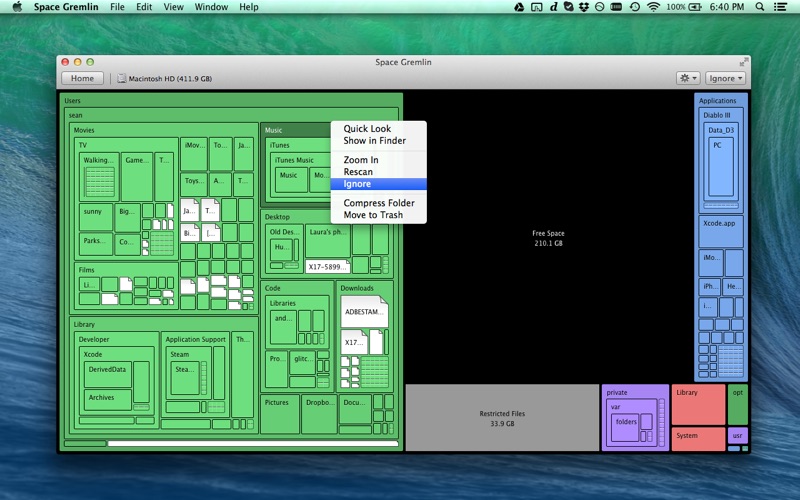Click the clock showing 6:40 PM
This screenshot has height=500, width=800.
(727, 7)
